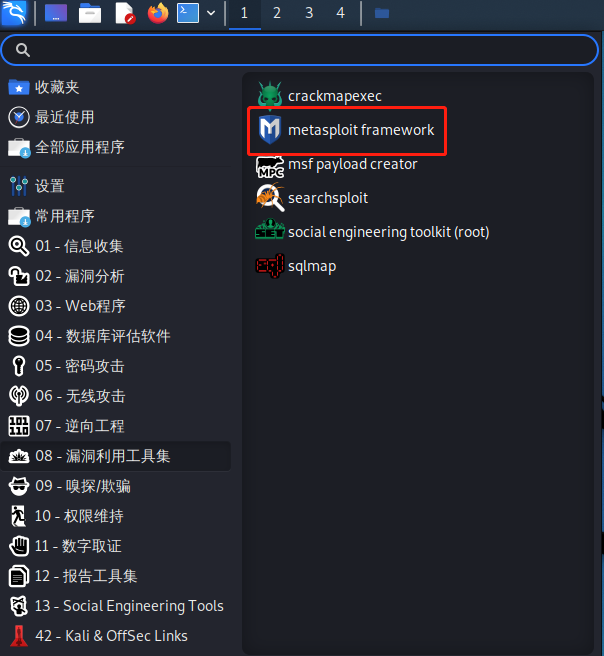Select the 05 - 密码攻击 category
The image size is (604, 656).
tap(115, 366)
